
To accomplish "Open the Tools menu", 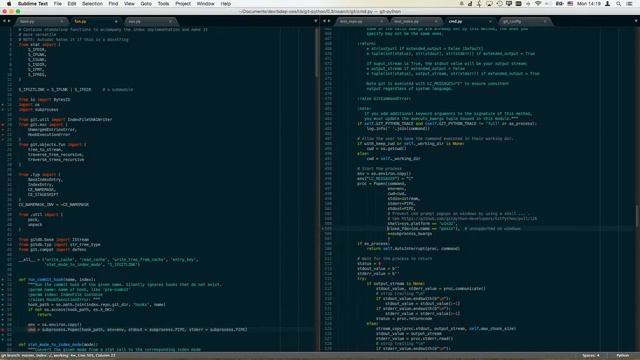I will [x=163, y=4].
